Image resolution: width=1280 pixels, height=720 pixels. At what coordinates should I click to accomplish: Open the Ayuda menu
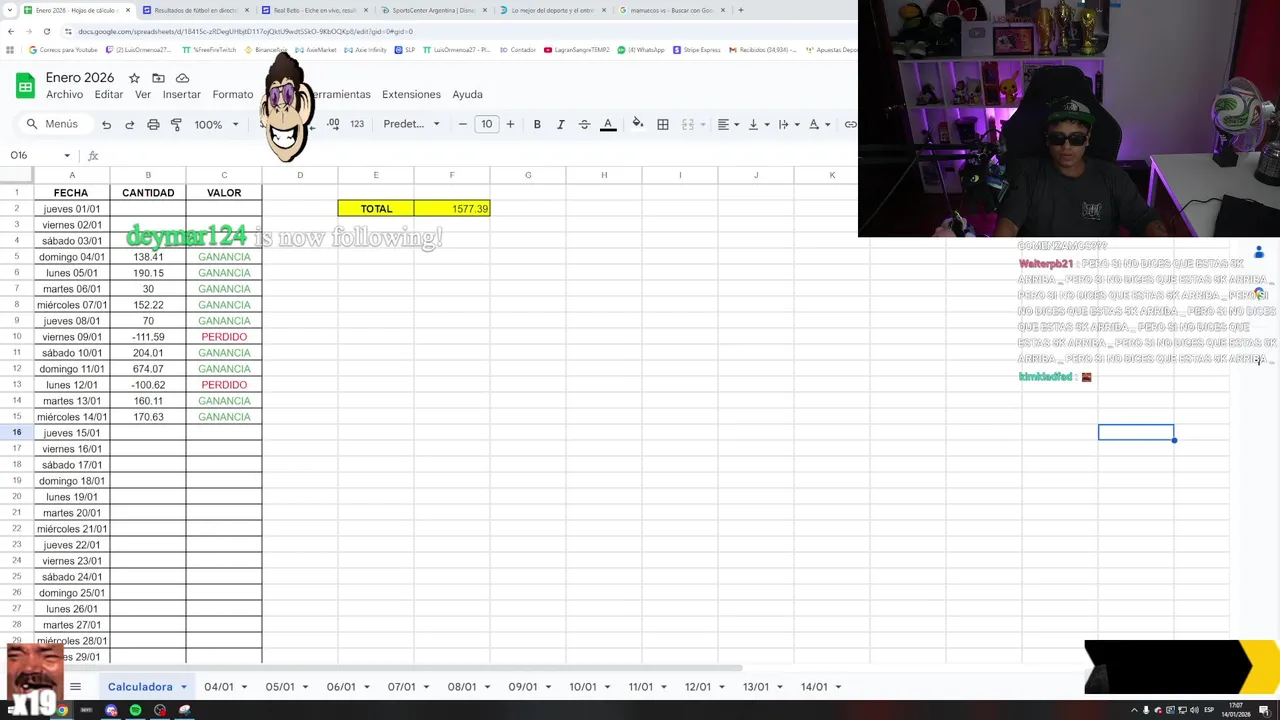pos(467,94)
